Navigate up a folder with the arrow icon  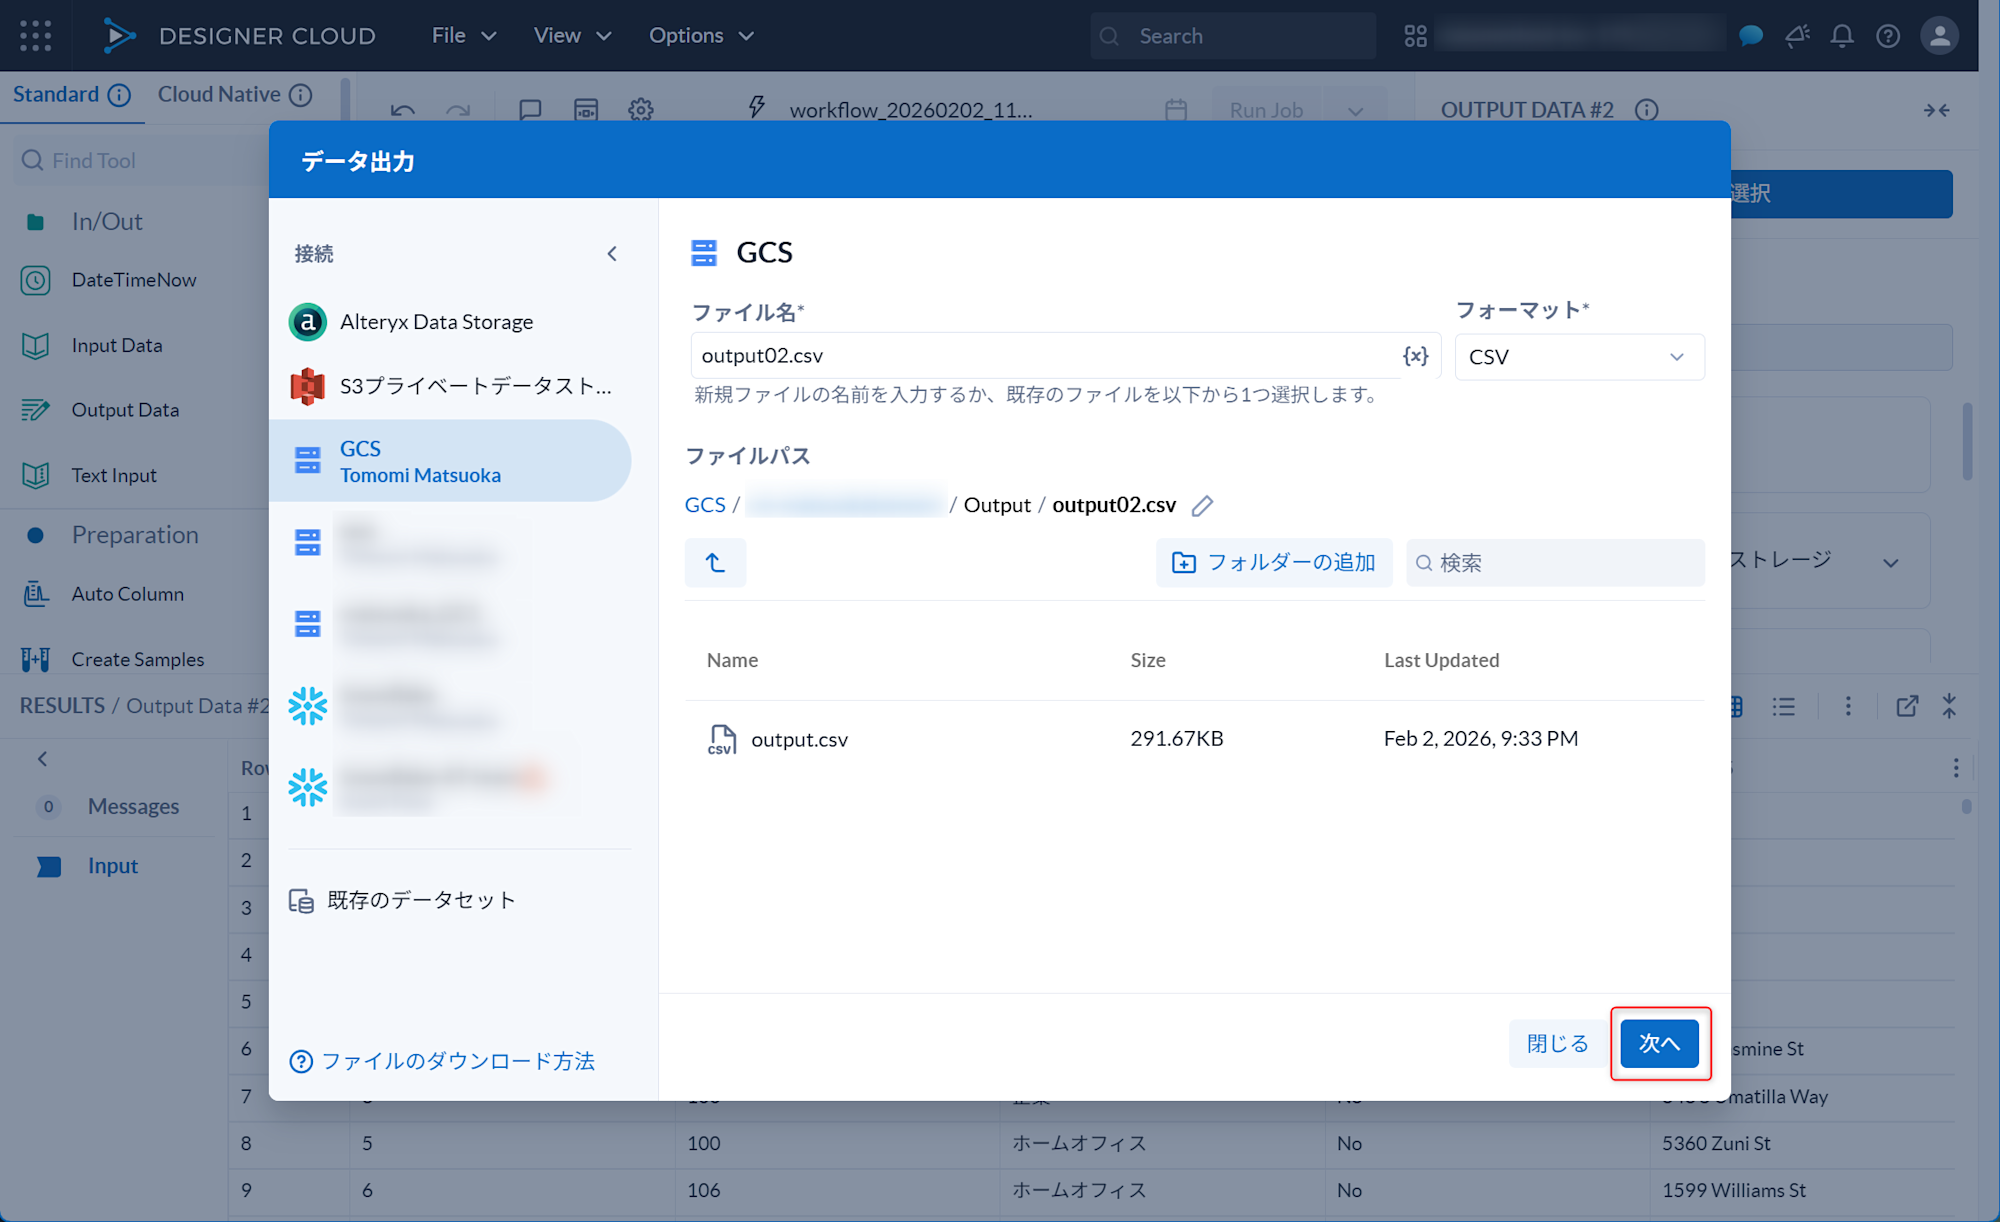click(x=715, y=562)
